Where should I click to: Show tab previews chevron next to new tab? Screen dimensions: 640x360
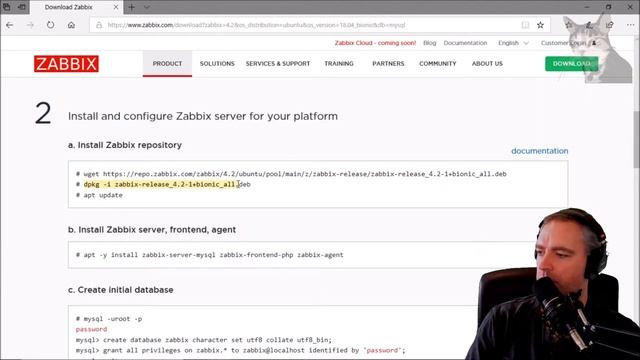click(147, 7)
